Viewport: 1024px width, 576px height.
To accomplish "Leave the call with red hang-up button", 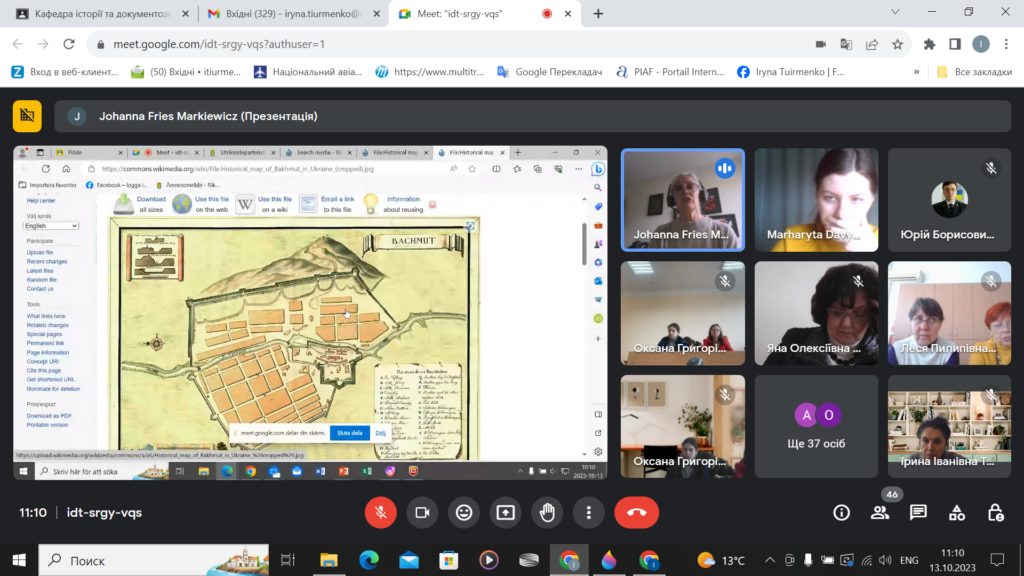I will point(636,512).
